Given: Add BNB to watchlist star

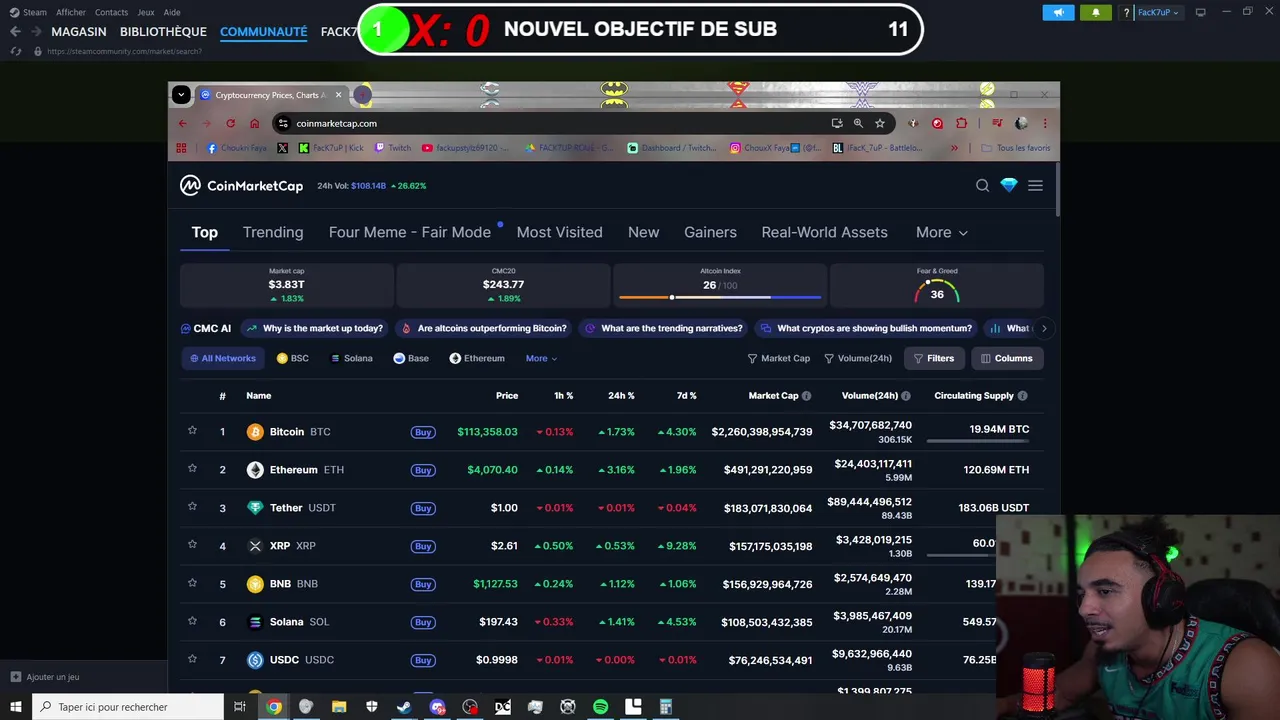Looking at the screenshot, I should coord(192,583).
